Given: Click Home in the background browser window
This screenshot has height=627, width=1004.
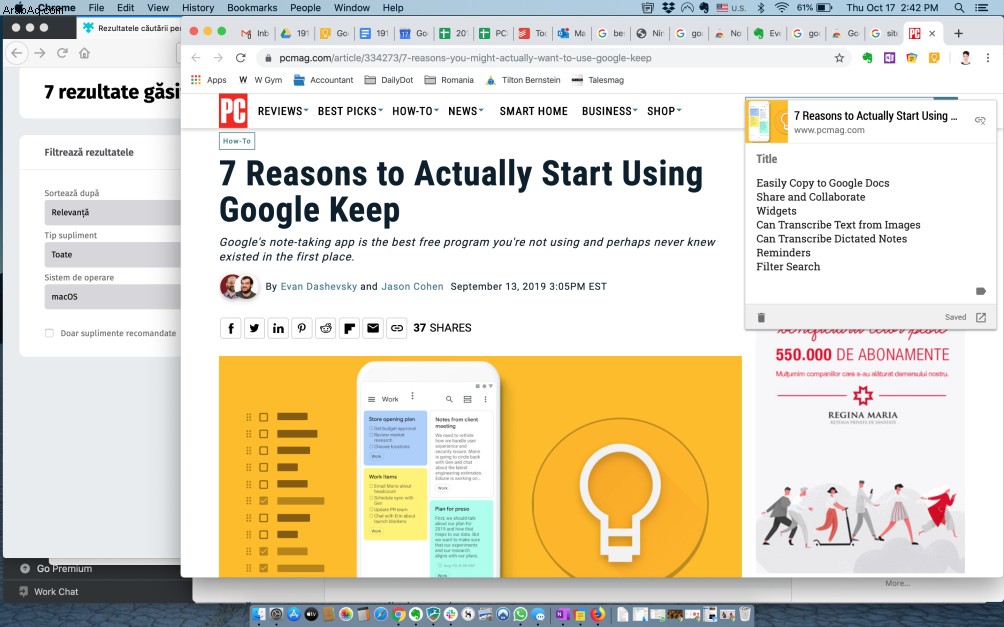Looking at the screenshot, I should (85, 53).
